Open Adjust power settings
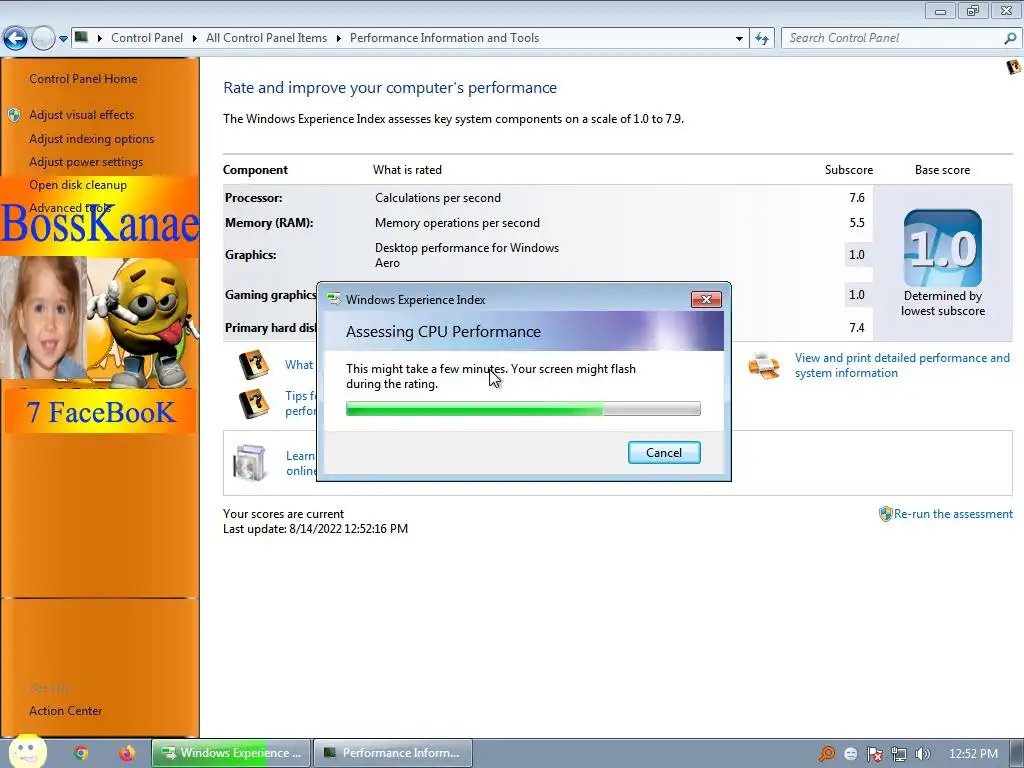1024x768 pixels. [86, 162]
